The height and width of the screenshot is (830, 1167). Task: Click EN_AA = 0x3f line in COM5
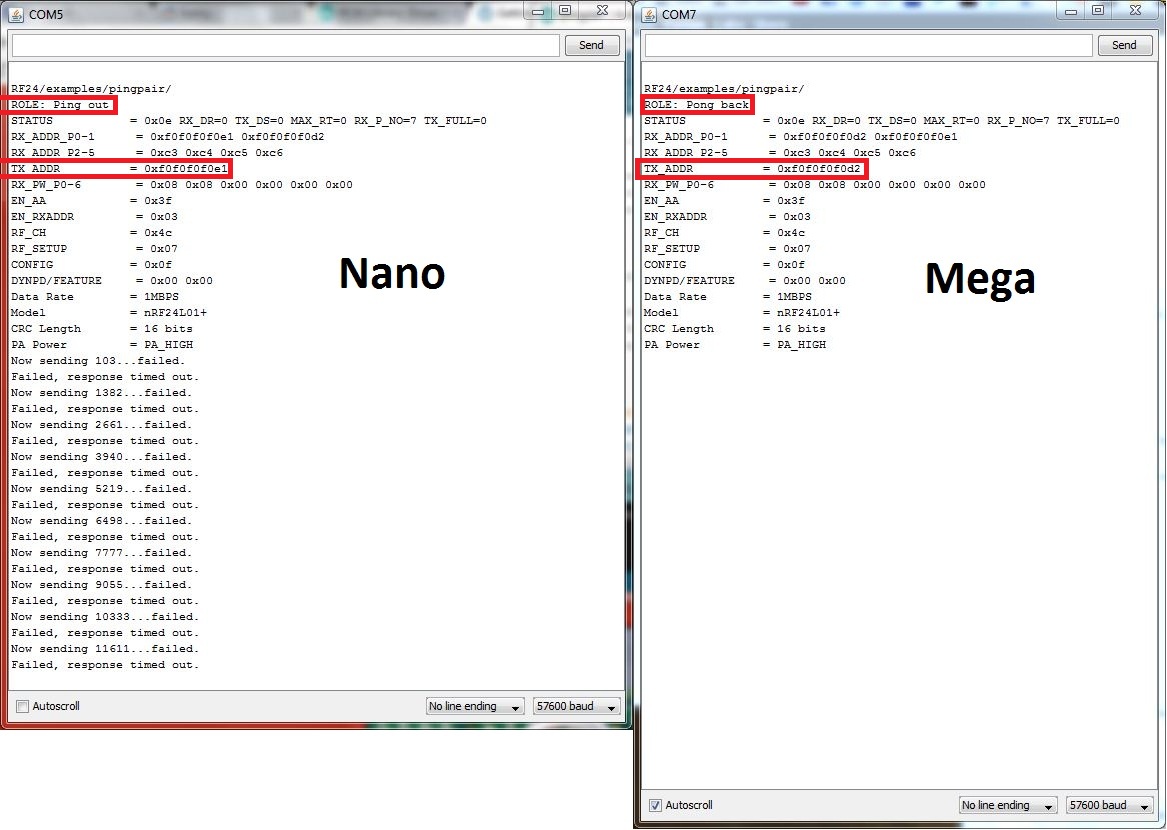click(91, 201)
